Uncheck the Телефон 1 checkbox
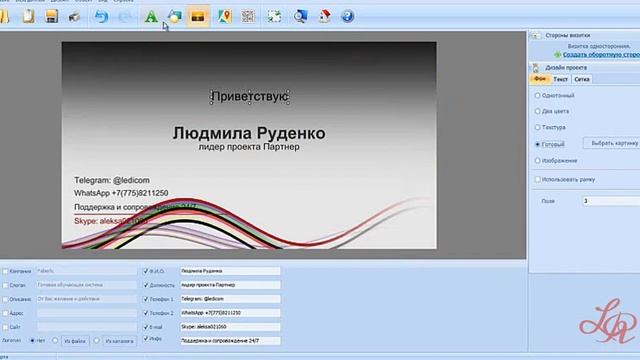The image size is (640, 360). [x=146, y=299]
